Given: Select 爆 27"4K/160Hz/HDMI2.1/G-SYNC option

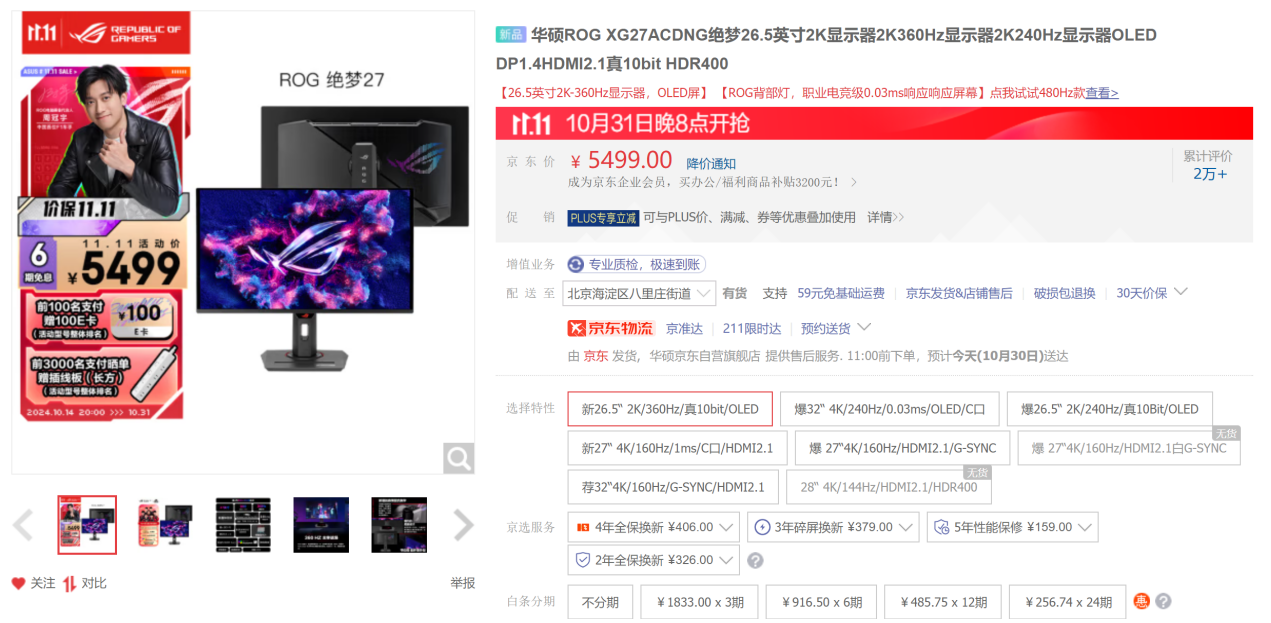Looking at the screenshot, I should tap(903, 448).
